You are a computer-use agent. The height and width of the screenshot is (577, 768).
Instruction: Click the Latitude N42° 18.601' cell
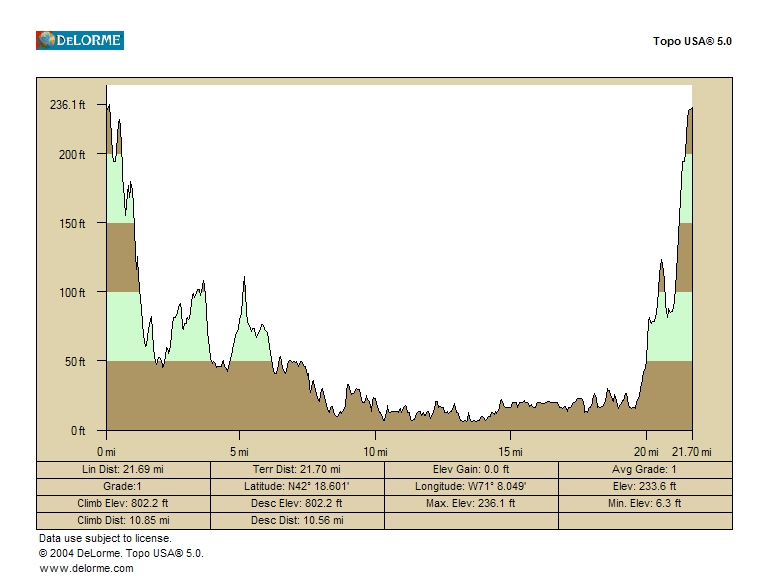(x=297, y=486)
